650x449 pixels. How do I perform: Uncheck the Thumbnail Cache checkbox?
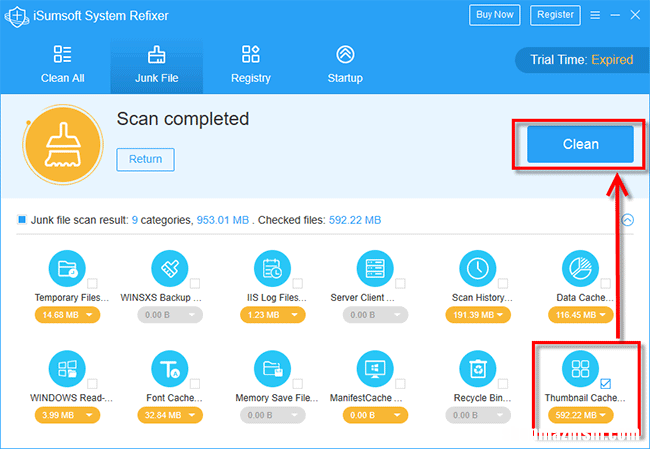click(x=606, y=384)
